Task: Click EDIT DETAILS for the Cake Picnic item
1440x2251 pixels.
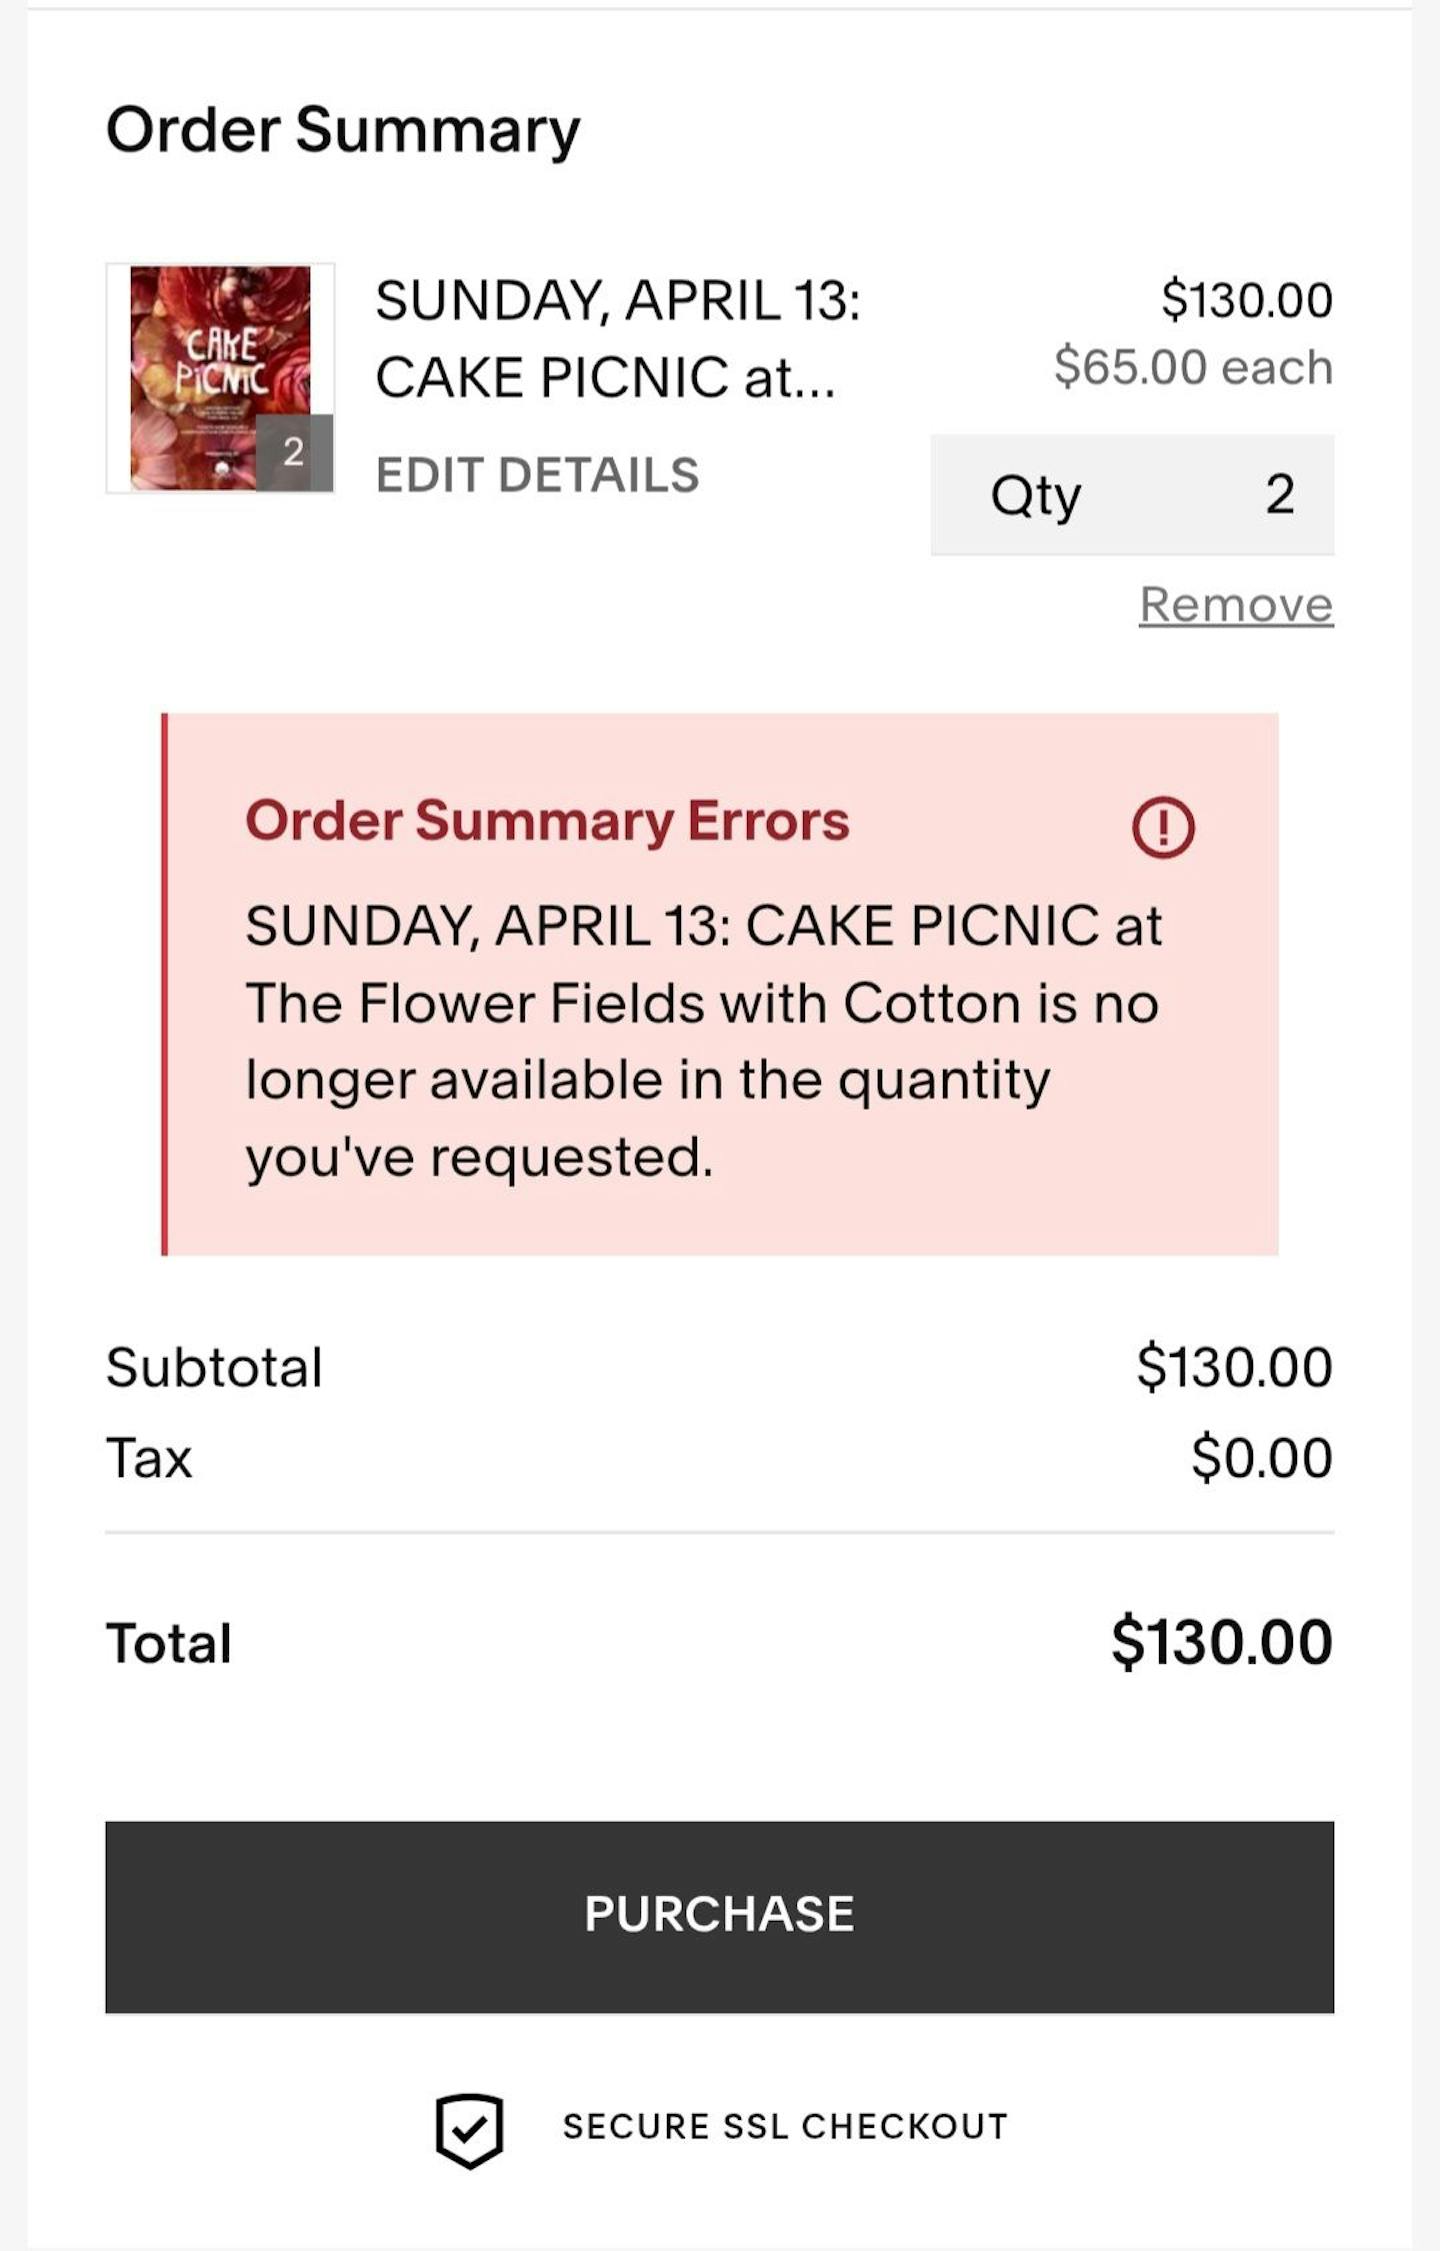Action: [x=537, y=475]
